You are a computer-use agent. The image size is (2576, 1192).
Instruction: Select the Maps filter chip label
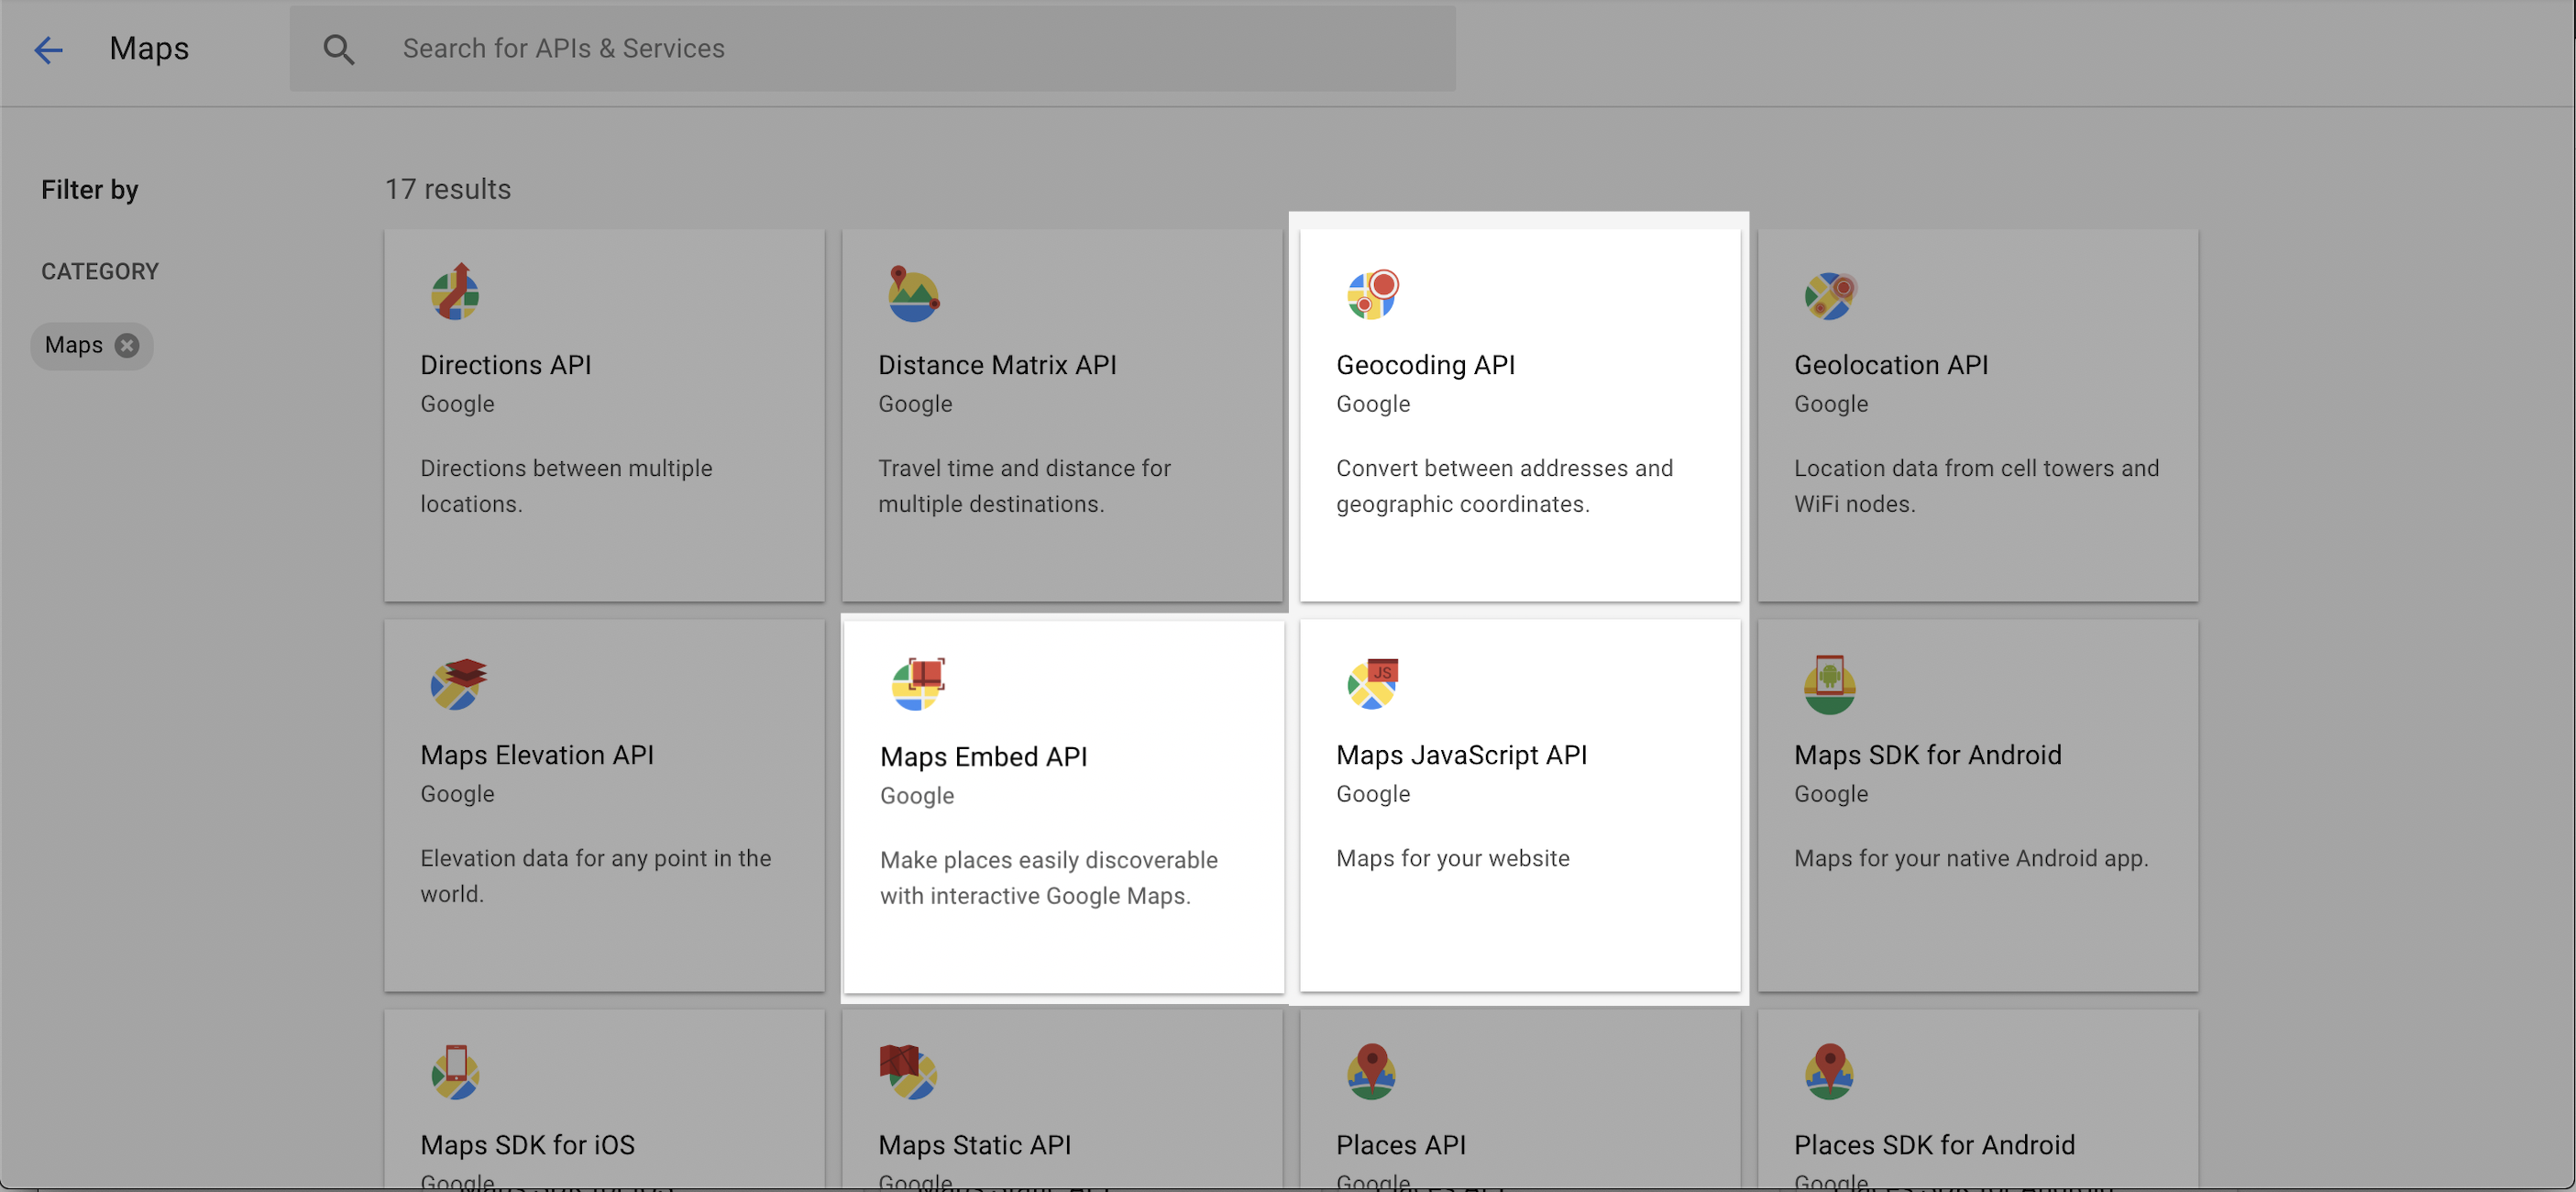point(74,345)
